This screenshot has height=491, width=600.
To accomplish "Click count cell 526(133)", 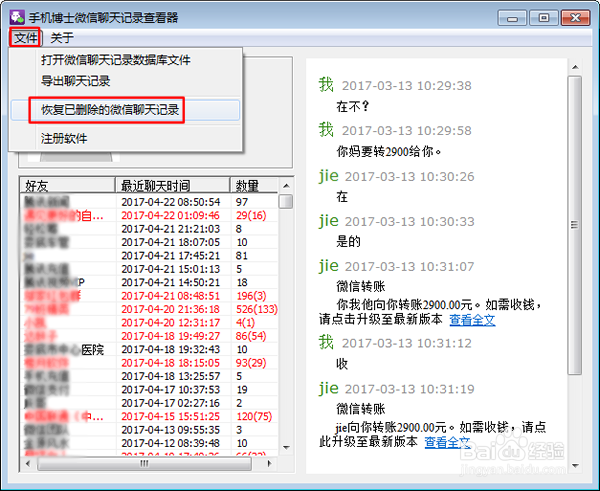I will [x=256, y=309].
